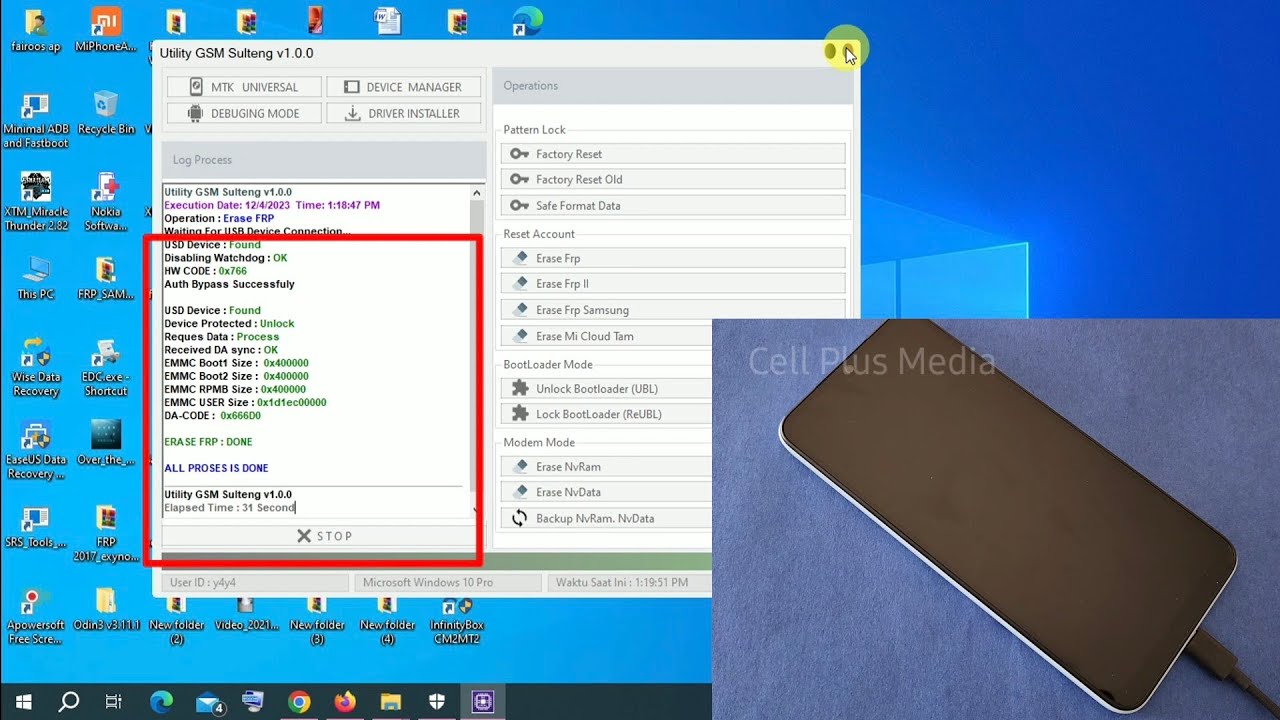
Task: Click the User ID status field
Action: (255, 582)
